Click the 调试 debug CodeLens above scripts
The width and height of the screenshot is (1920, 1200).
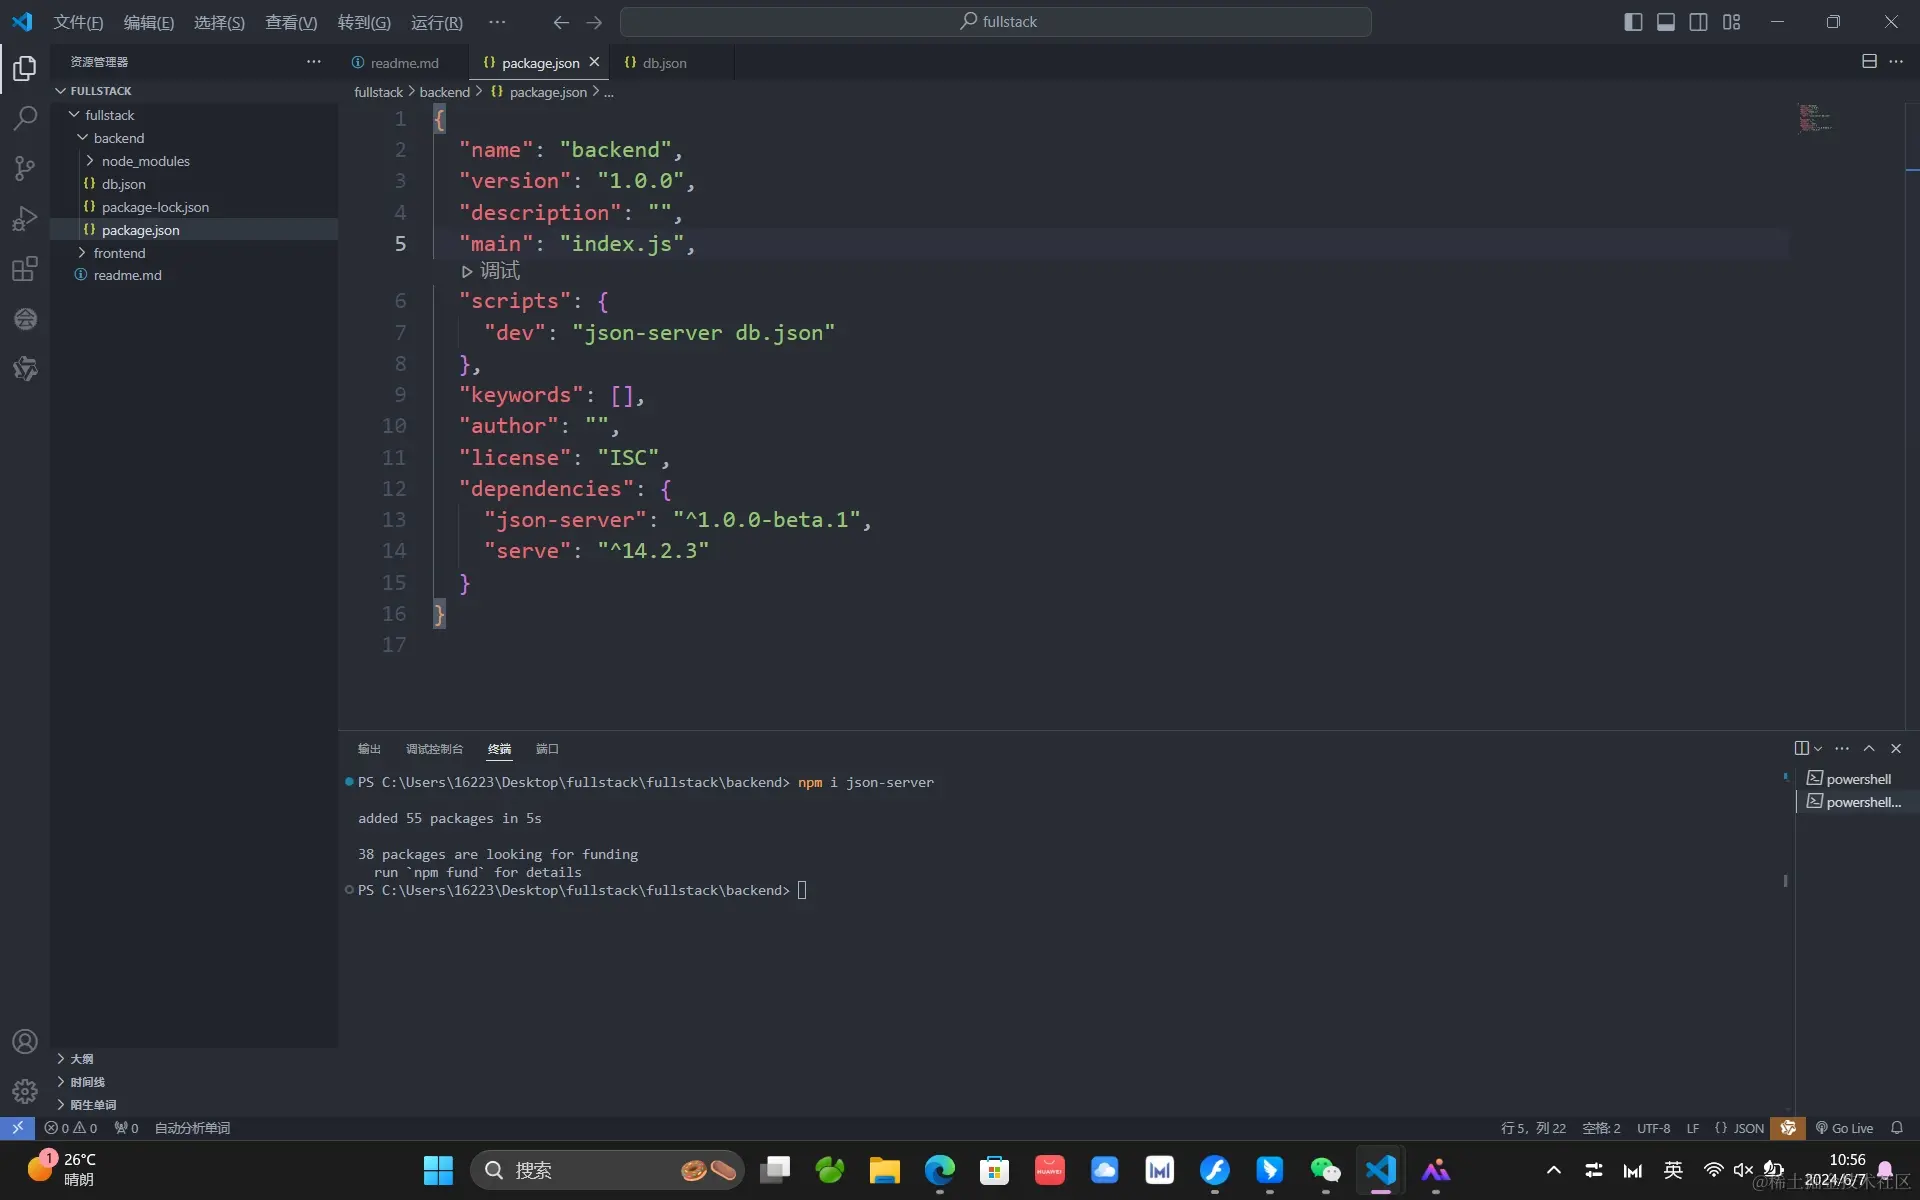(490, 271)
